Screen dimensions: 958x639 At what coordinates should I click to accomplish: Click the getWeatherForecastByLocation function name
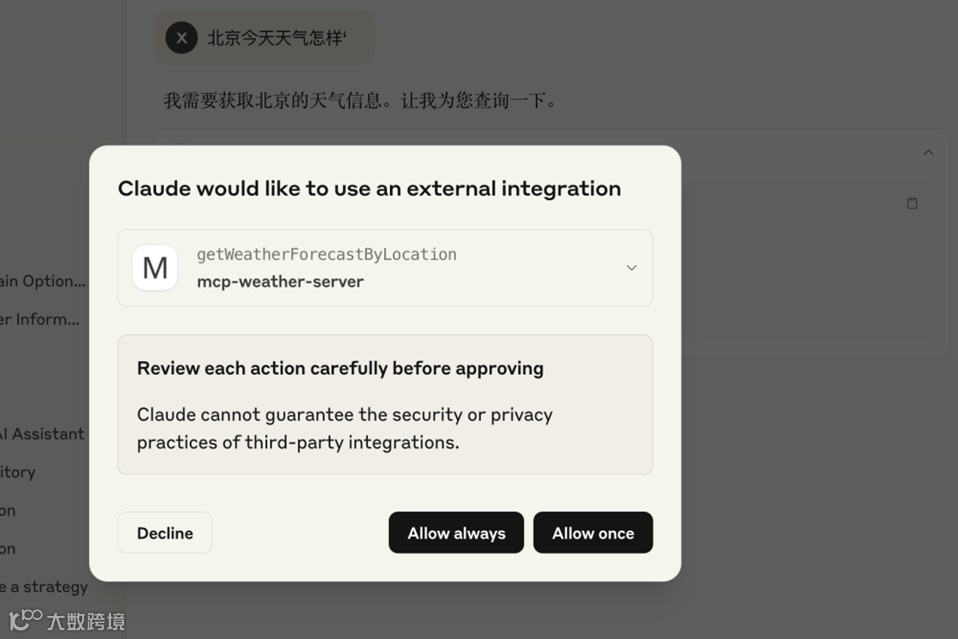pyautogui.click(x=326, y=254)
